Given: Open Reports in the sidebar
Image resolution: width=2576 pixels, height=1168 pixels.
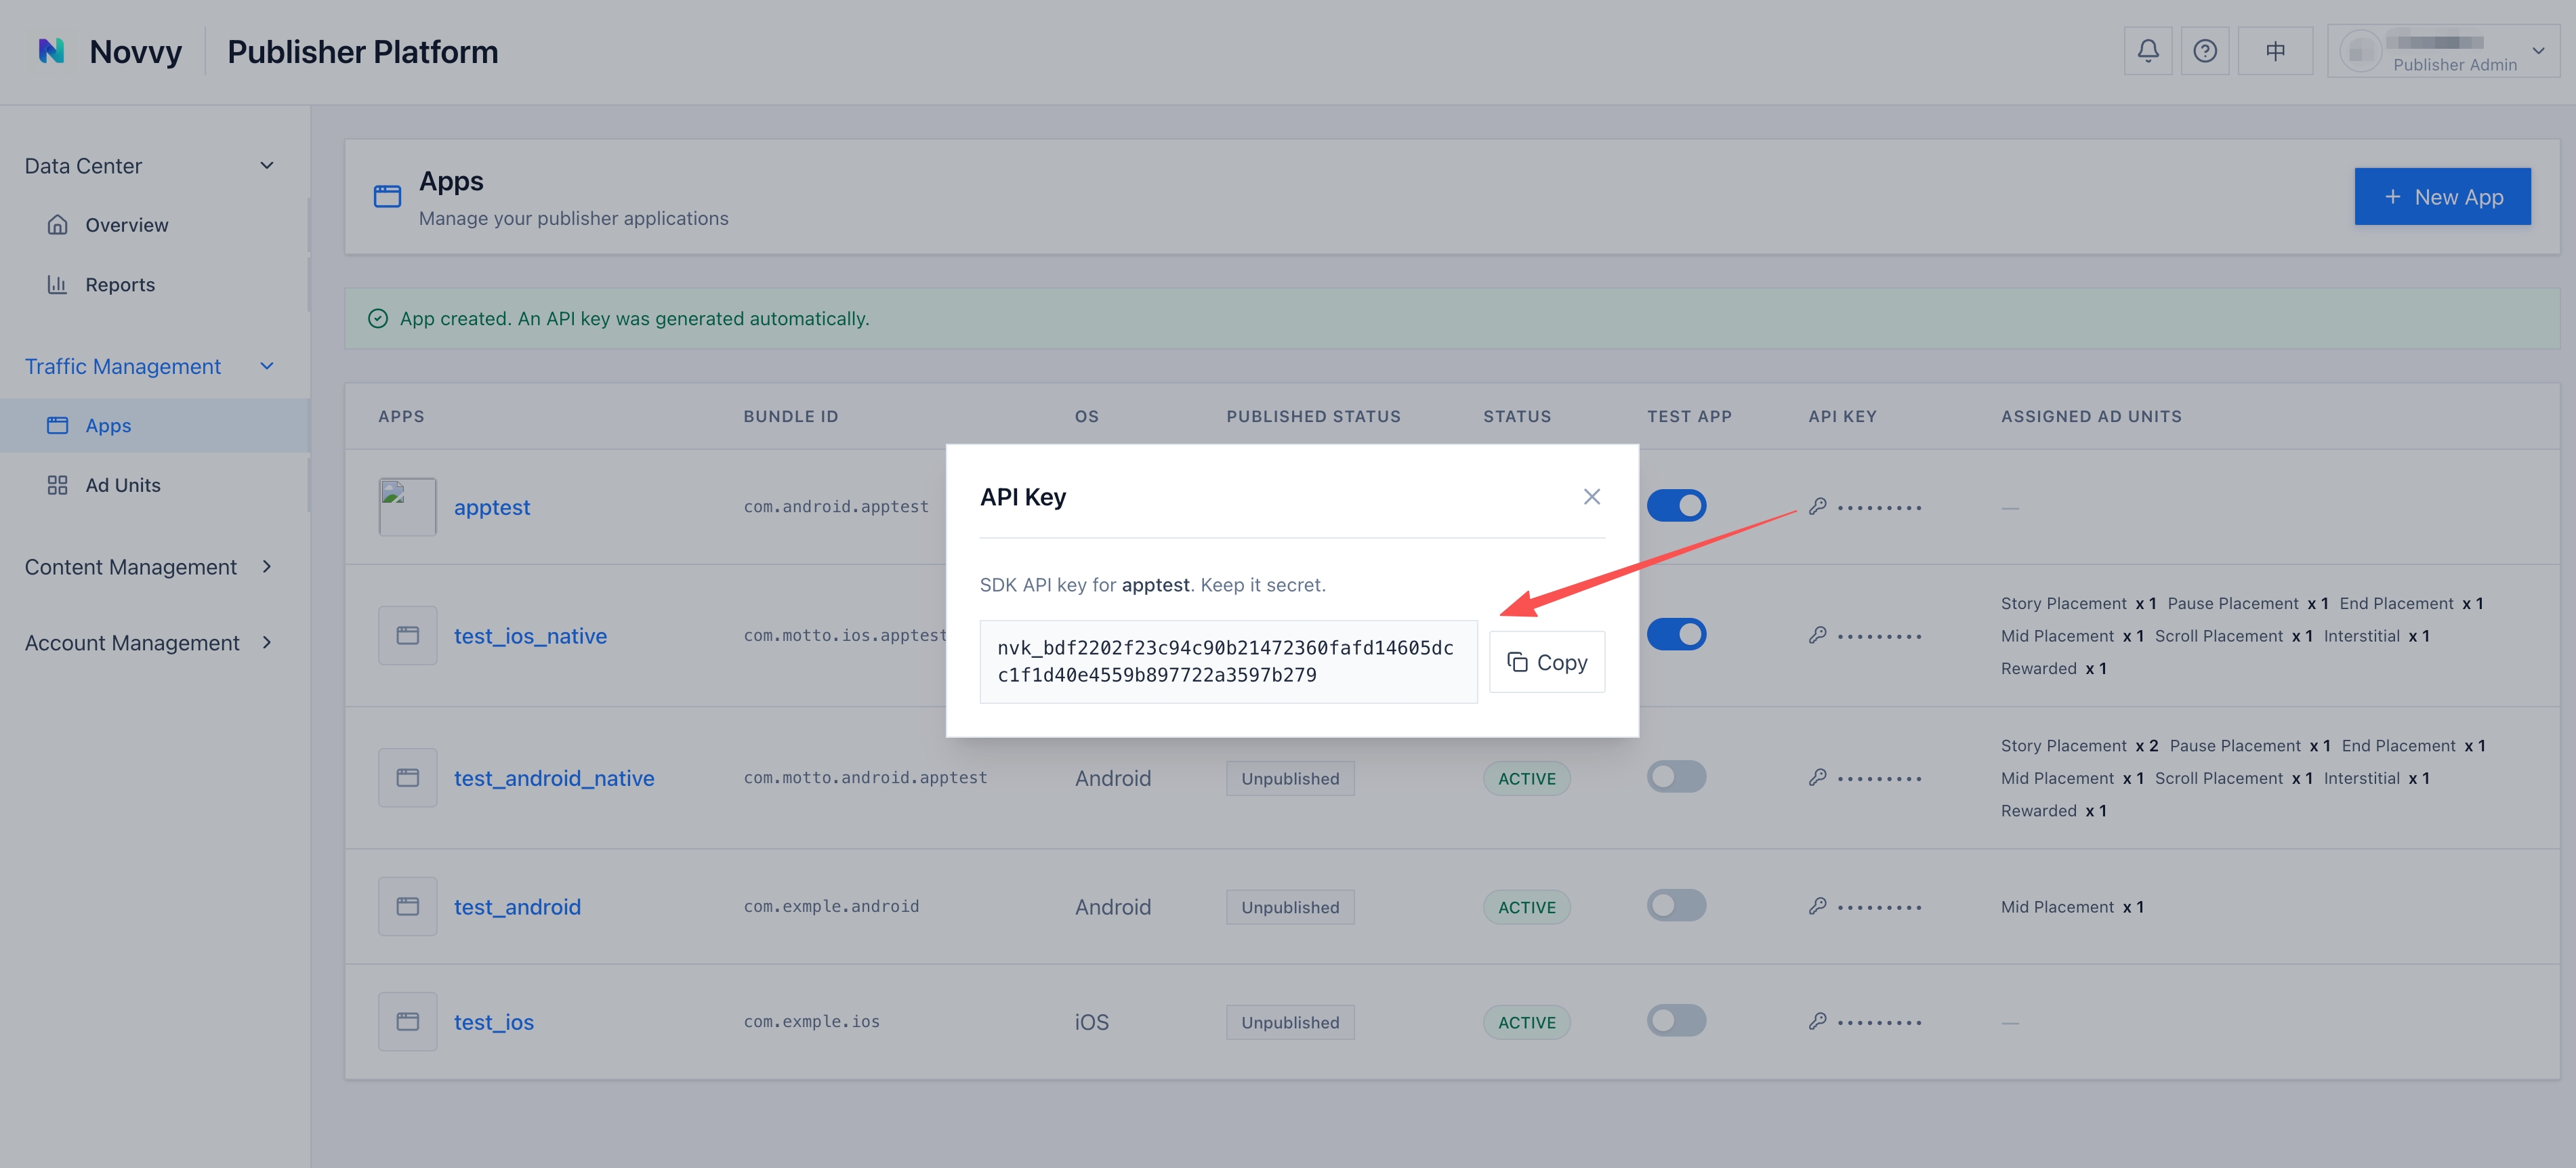Looking at the screenshot, I should click(x=120, y=285).
